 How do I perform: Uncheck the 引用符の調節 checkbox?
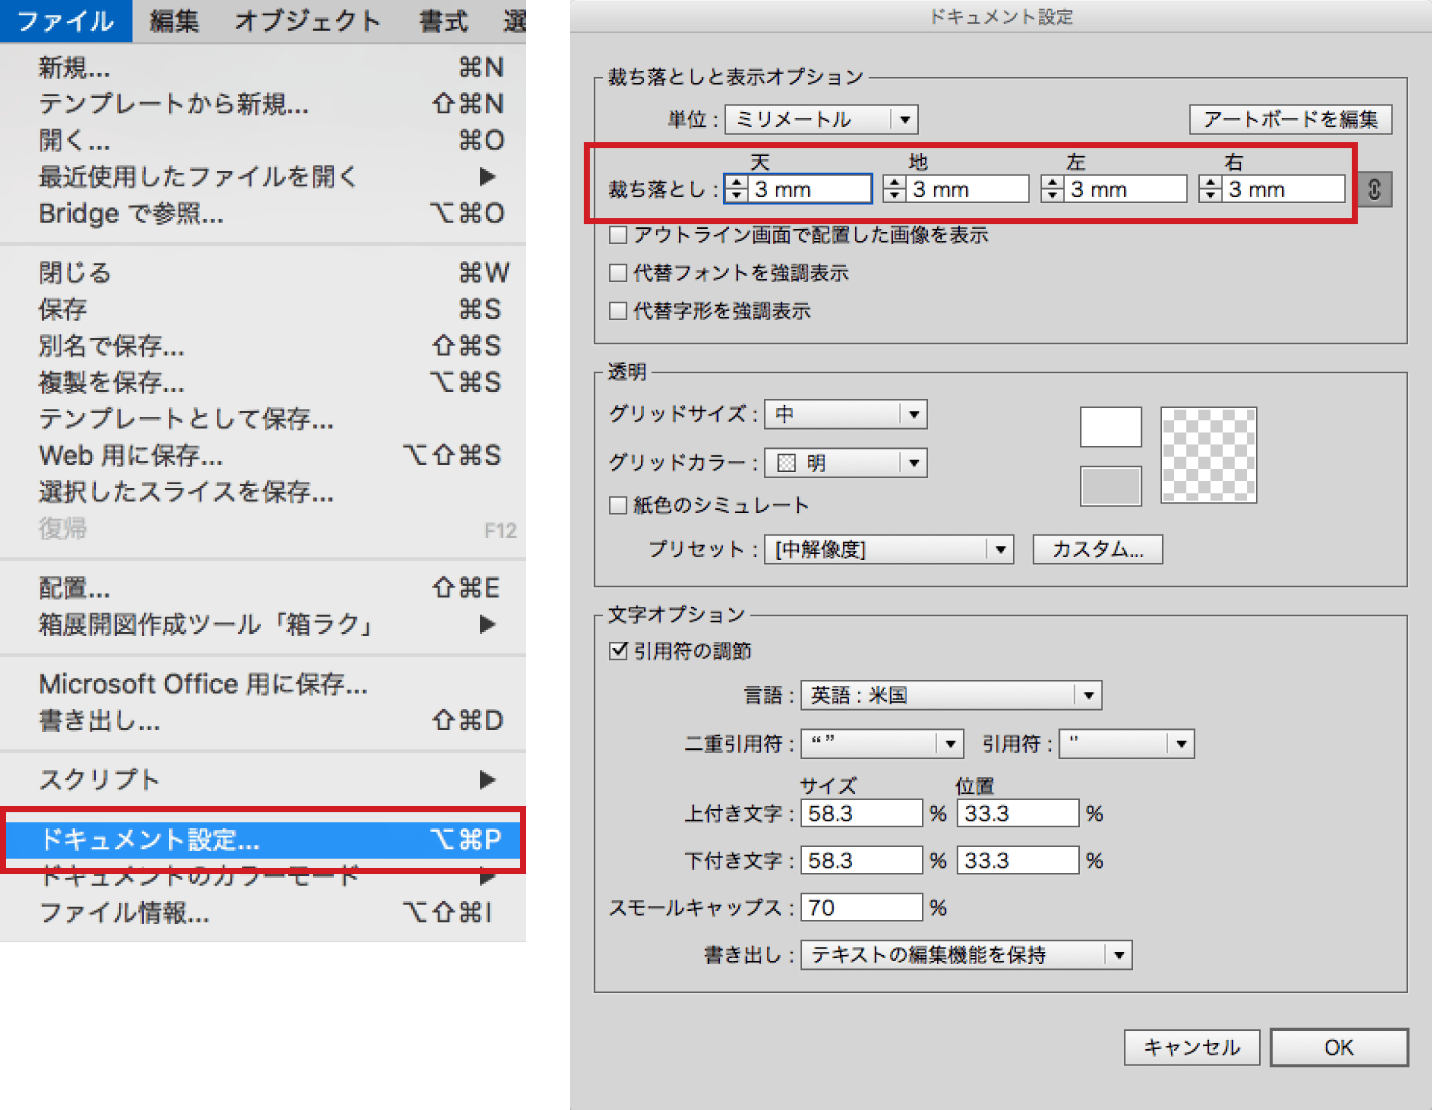pos(618,651)
